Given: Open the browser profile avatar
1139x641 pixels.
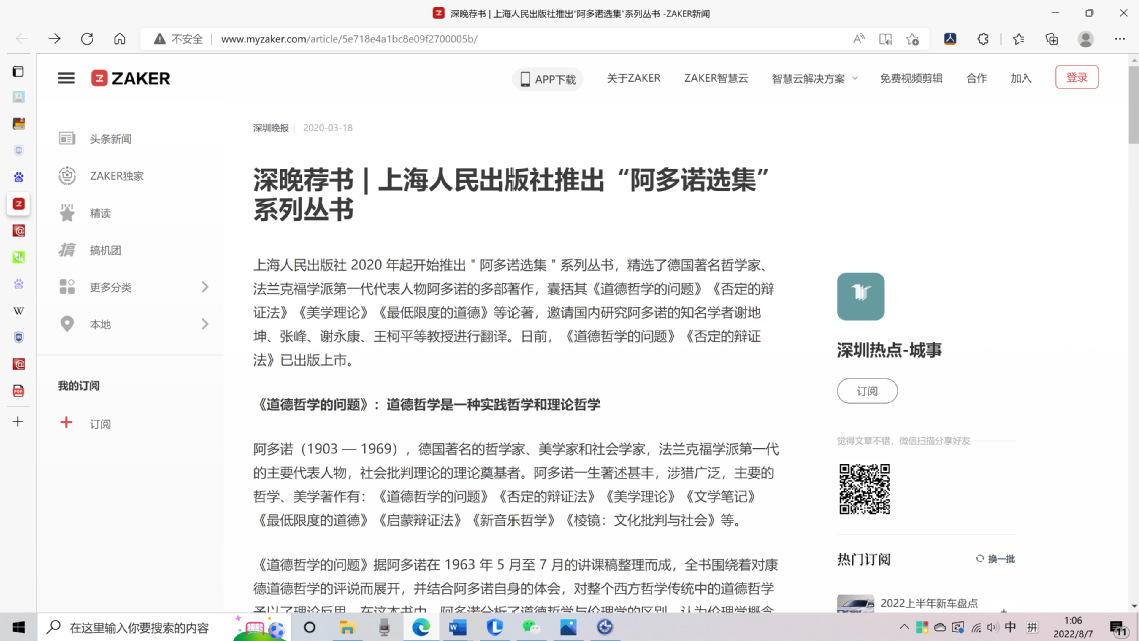Looking at the screenshot, I should (x=1085, y=39).
